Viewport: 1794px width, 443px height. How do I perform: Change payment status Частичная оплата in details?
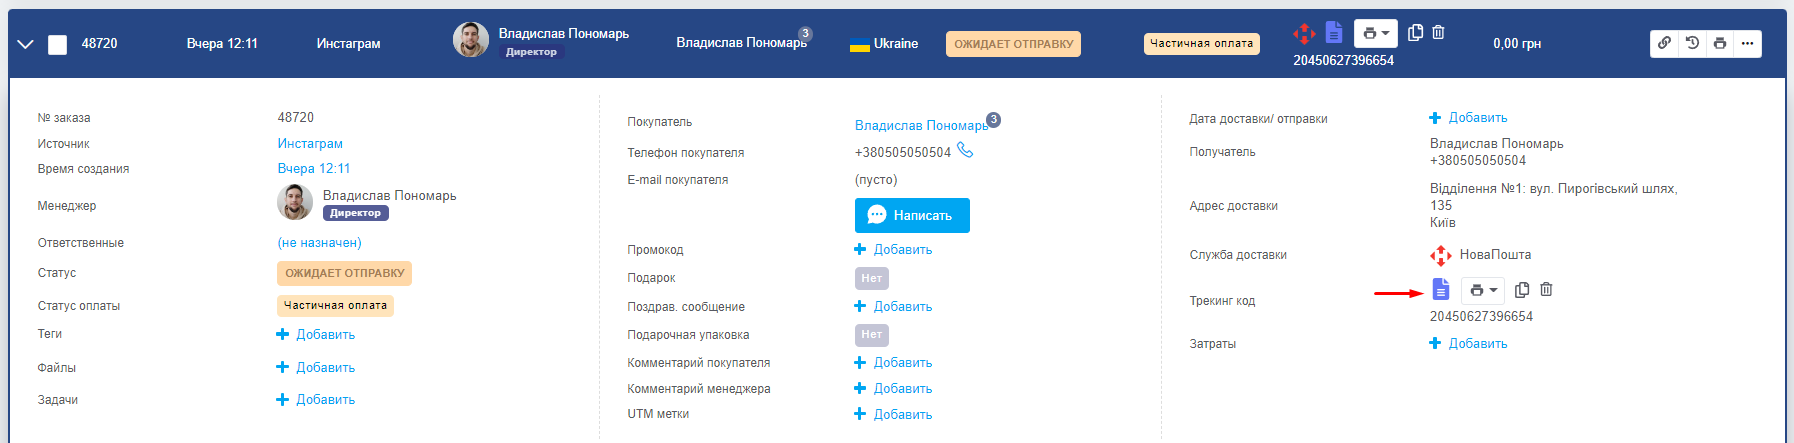coord(335,306)
